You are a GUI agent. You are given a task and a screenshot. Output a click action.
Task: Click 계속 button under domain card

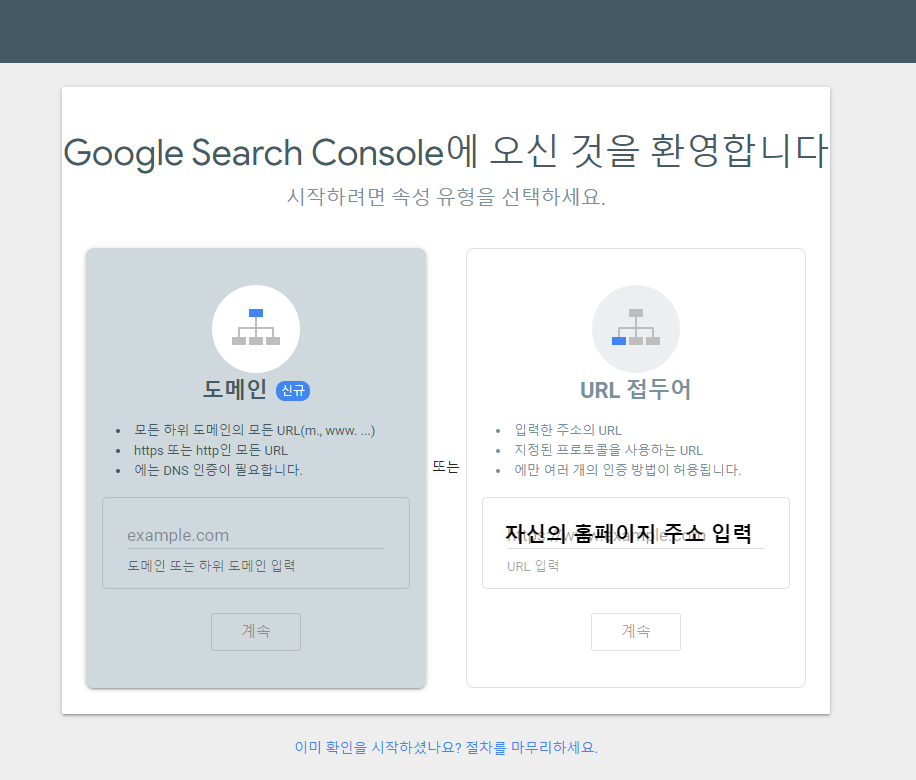point(256,632)
